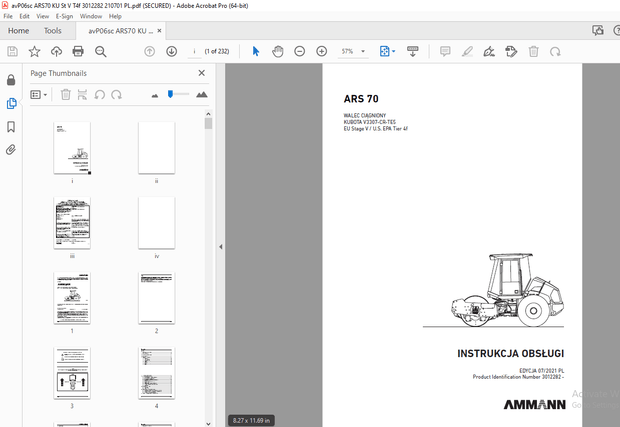The width and height of the screenshot is (620, 427).
Task: Click the Sign document pen icon
Action: click(x=489, y=51)
